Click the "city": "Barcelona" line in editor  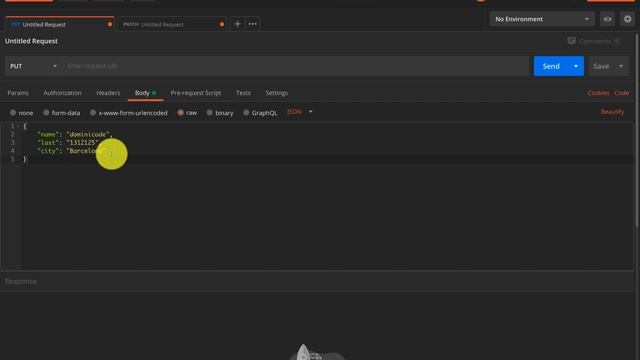71,151
